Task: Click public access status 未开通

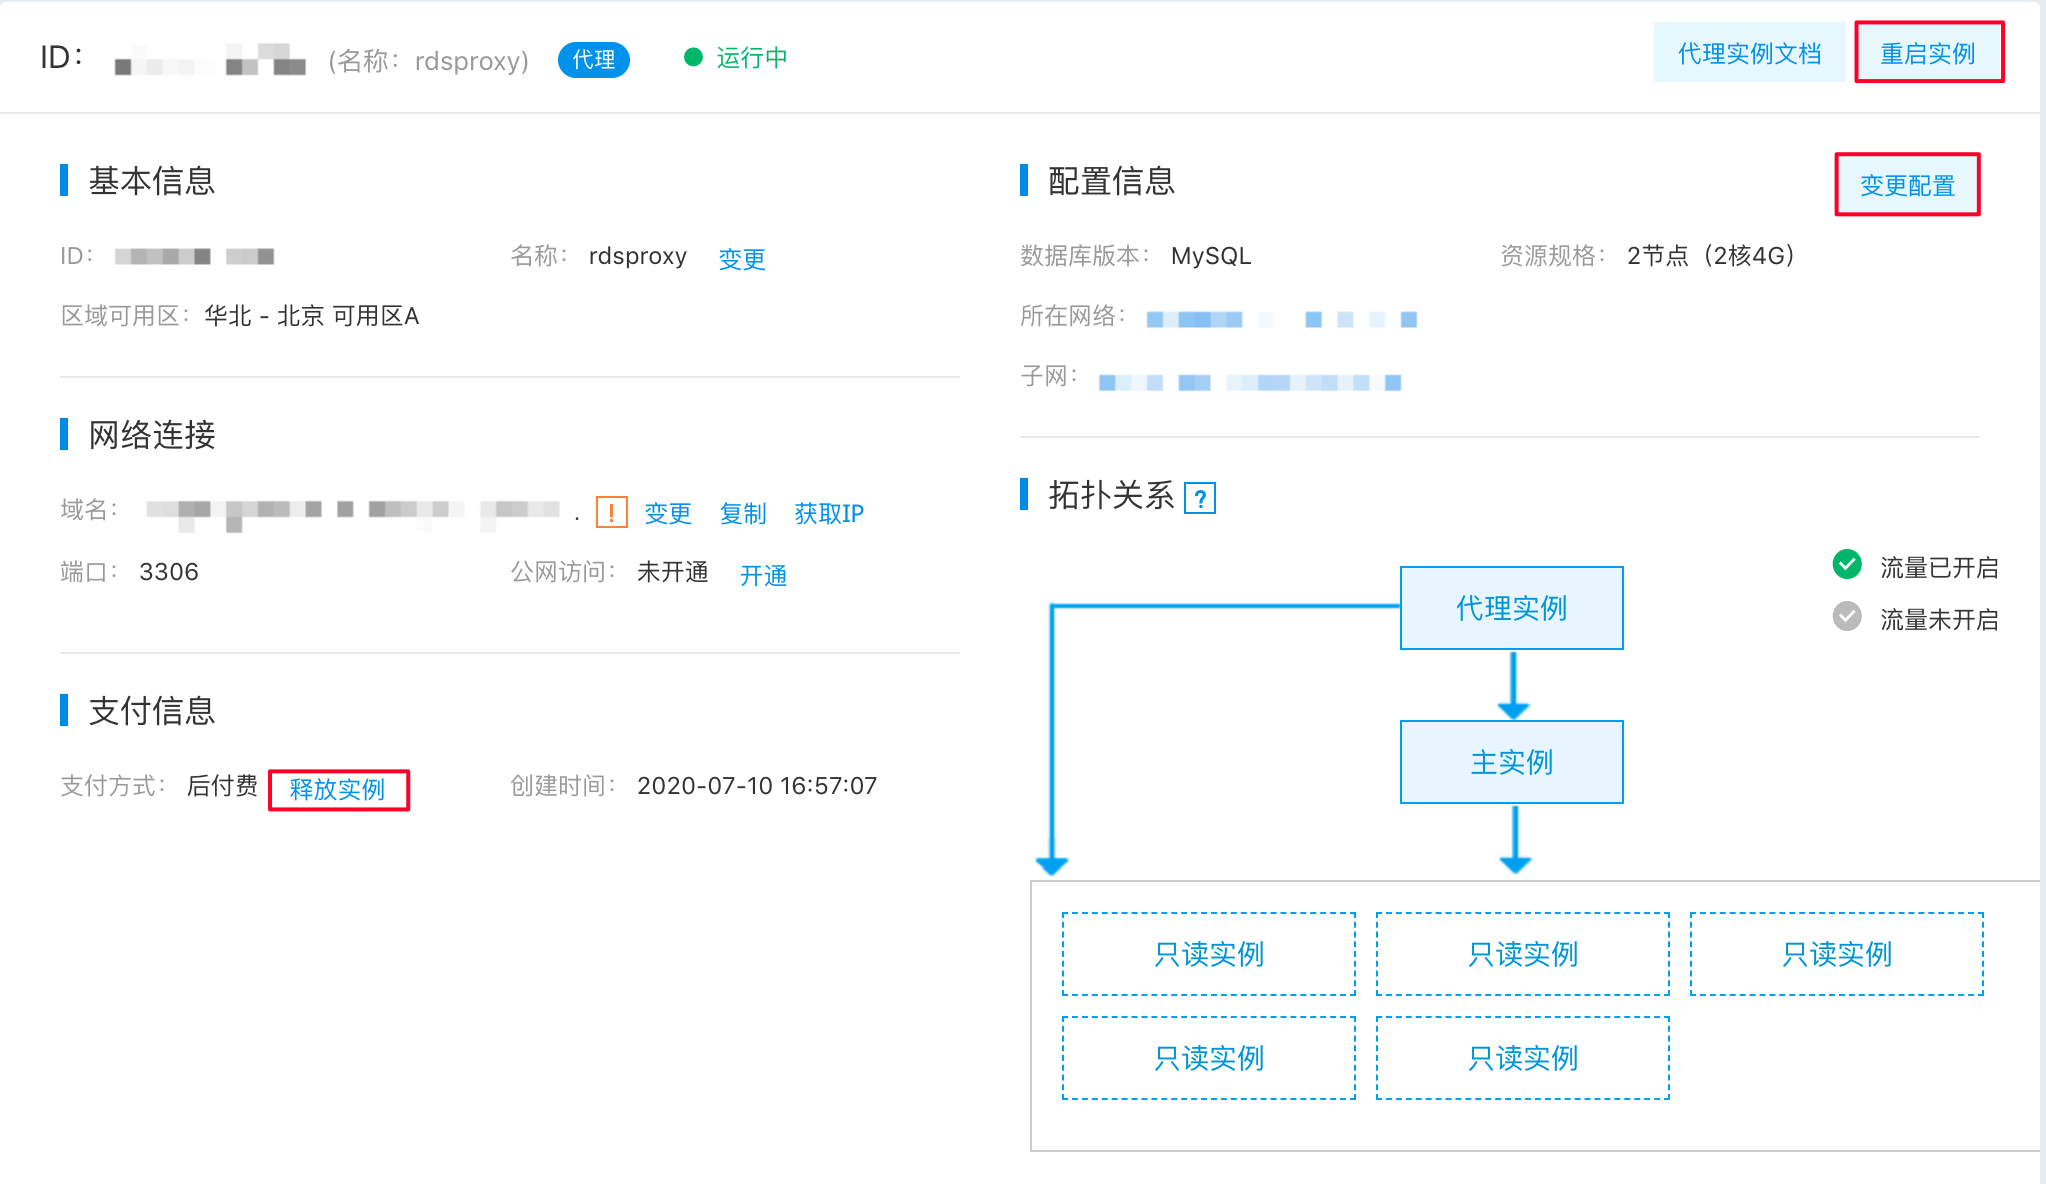Action: pos(673,572)
